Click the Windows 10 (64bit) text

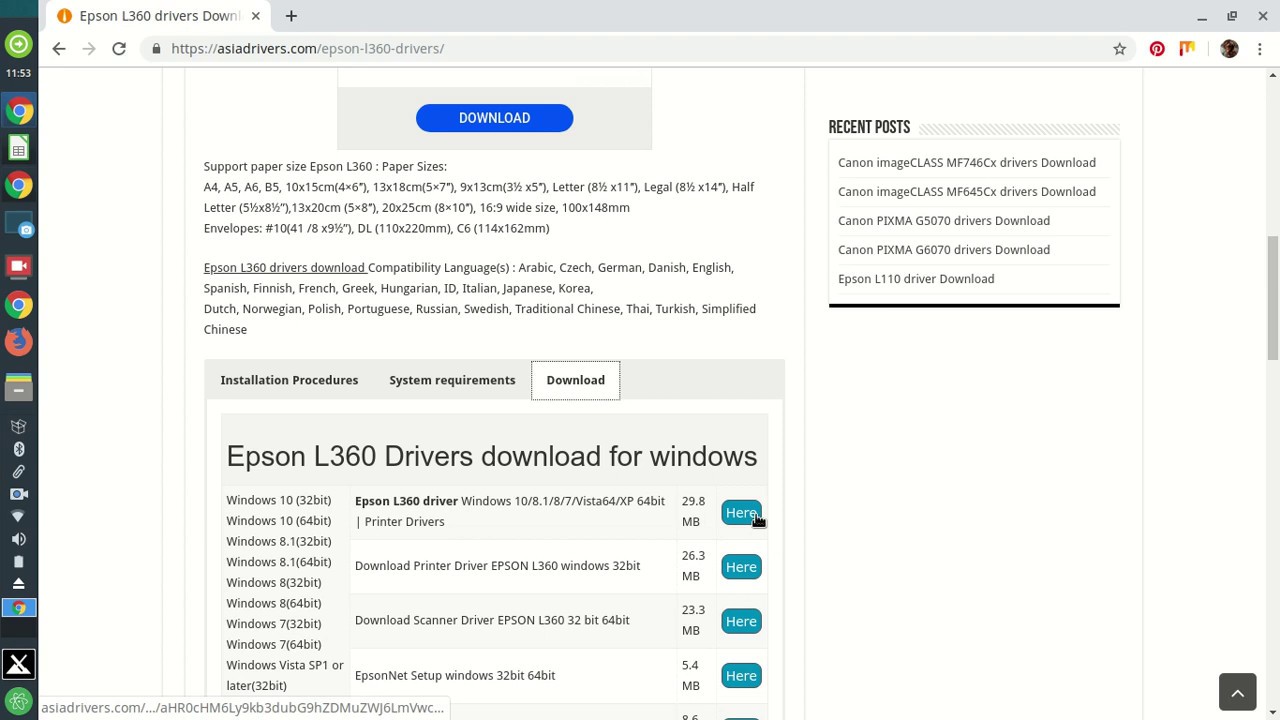(278, 520)
